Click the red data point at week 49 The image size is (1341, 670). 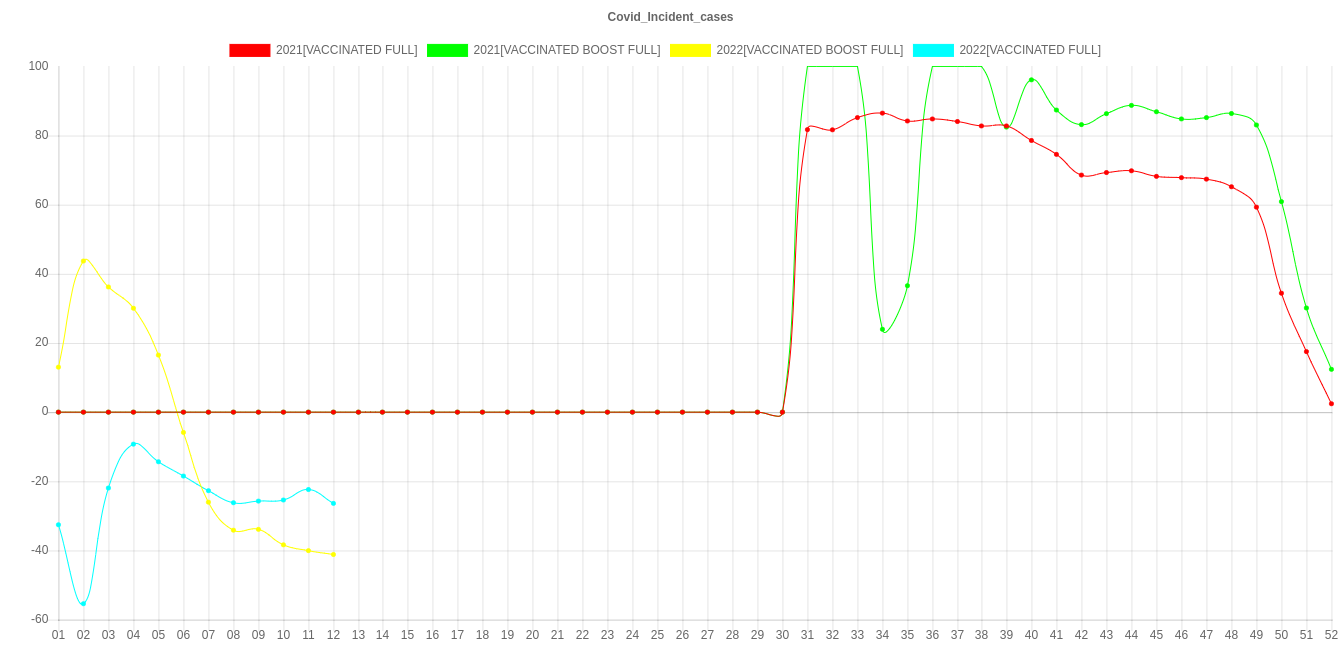(x=1256, y=207)
